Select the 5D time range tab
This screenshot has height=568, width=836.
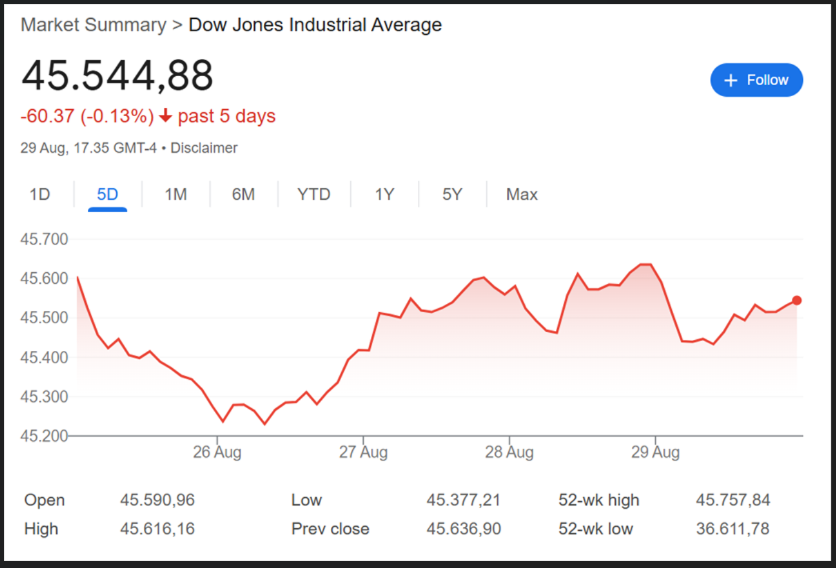(107, 194)
